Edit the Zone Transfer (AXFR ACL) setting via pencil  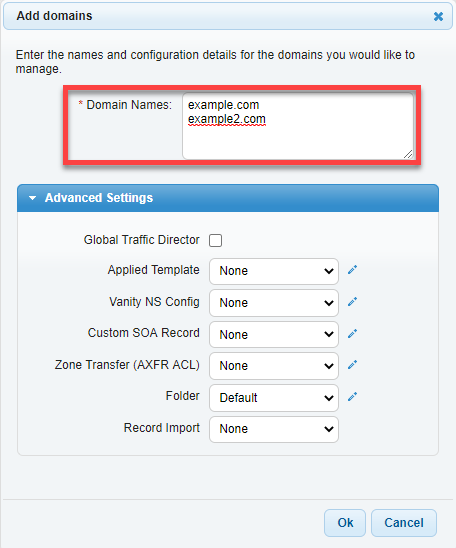(352, 365)
